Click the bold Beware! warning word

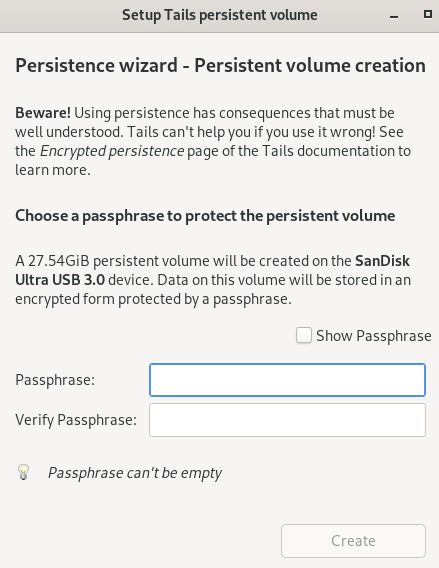point(43,113)
